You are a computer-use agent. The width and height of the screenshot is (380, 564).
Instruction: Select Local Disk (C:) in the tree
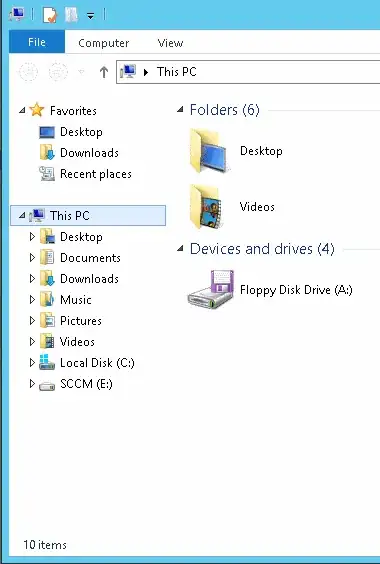tap(97, 363)
